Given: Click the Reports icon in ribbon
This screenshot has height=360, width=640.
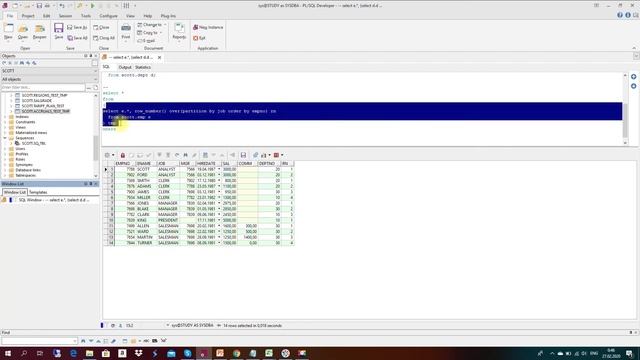Looking at the screenshot, I should [179, 28].
